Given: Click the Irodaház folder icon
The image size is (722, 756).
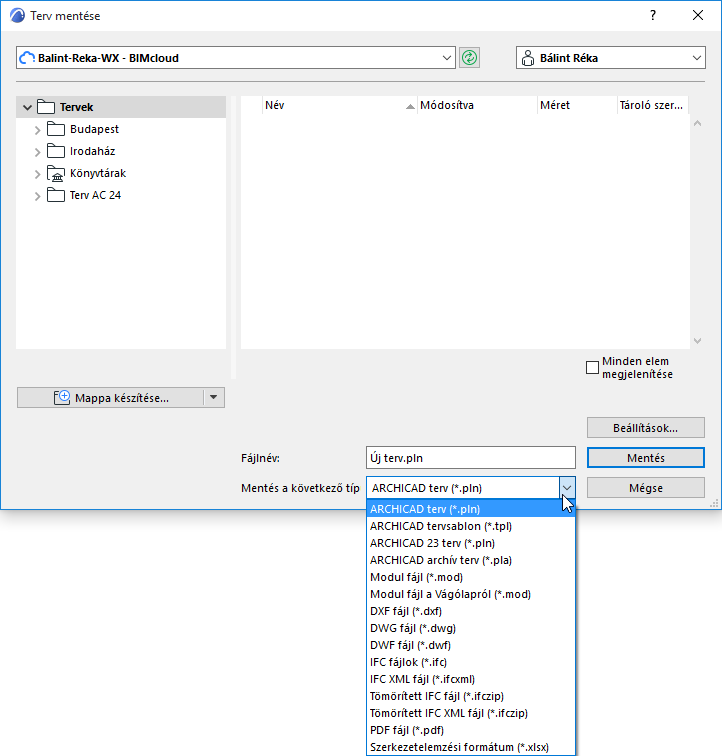Looking at the screenshot, I should (x=56, y=151).
